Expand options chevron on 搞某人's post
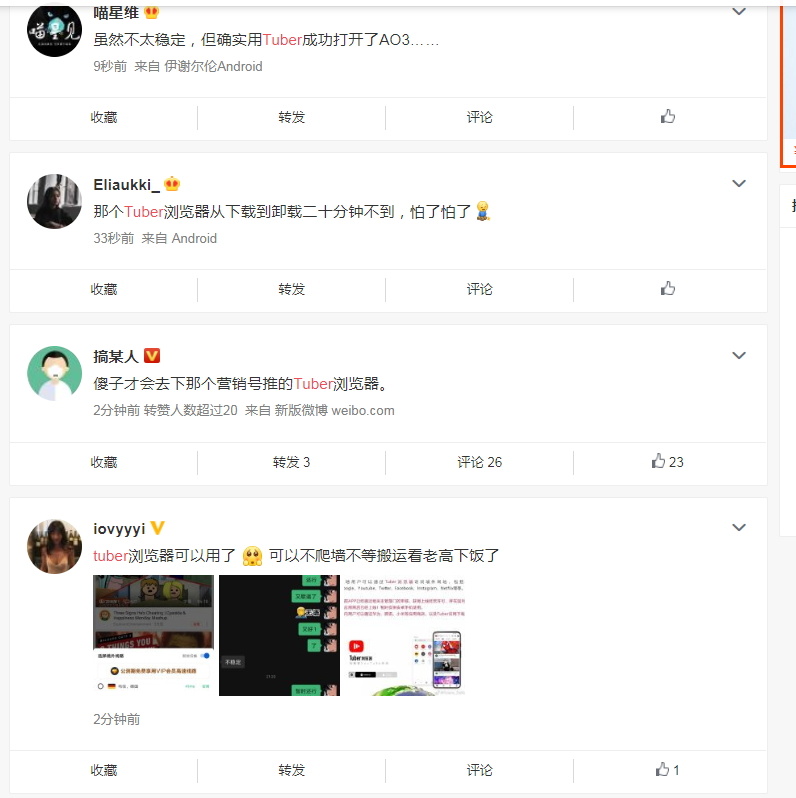This screenshot has width=796, height=798. 738,355
